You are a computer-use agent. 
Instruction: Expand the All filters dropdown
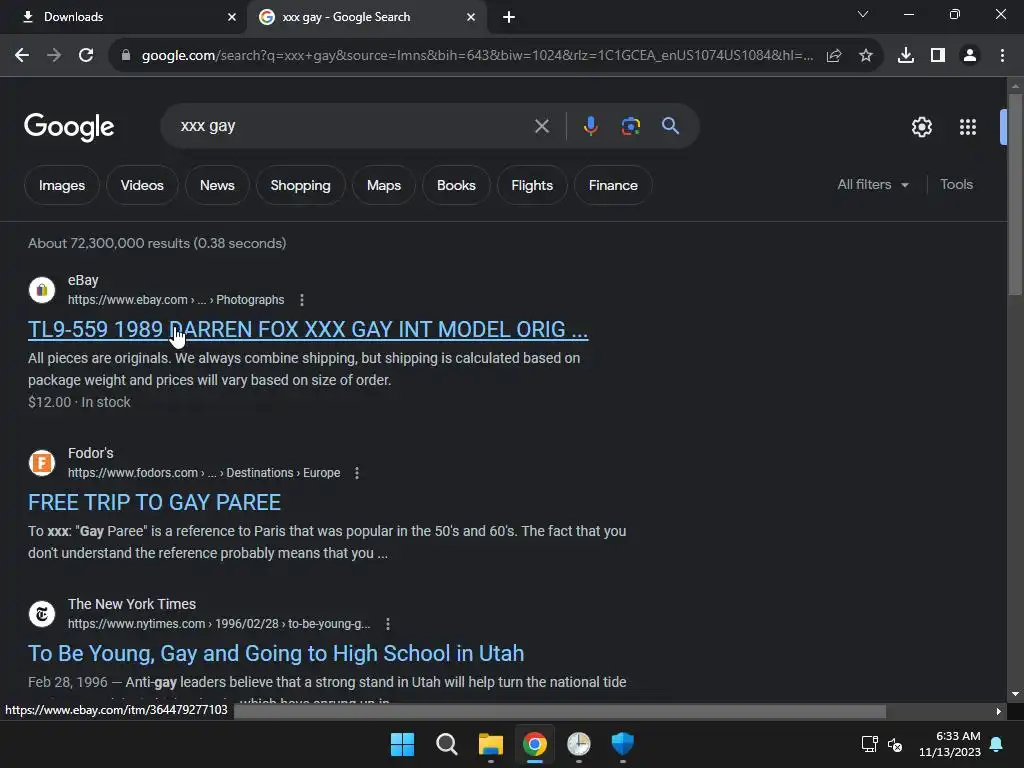[x=873, y=185]
